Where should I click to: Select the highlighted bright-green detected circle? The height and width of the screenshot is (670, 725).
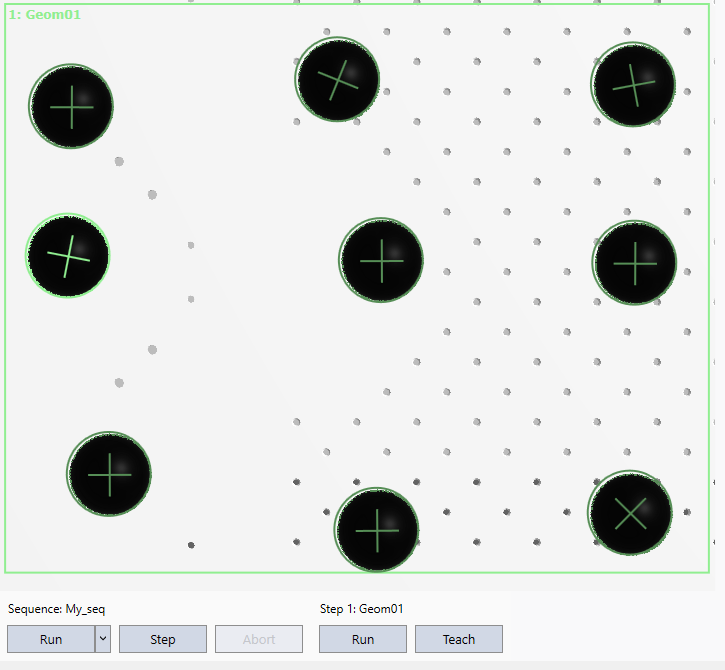pos(68,256)
